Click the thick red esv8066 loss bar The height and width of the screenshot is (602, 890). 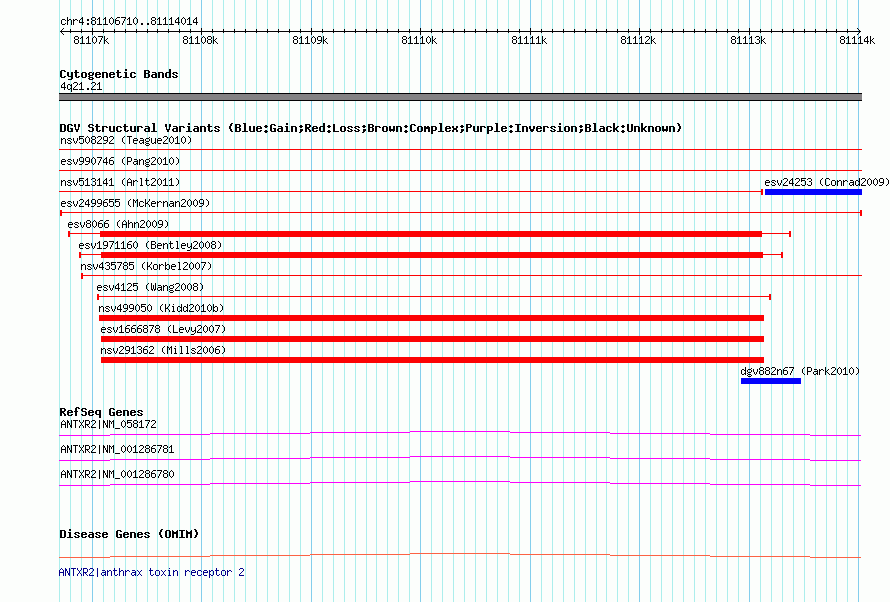pyautogui.click(x=431, y=234)
